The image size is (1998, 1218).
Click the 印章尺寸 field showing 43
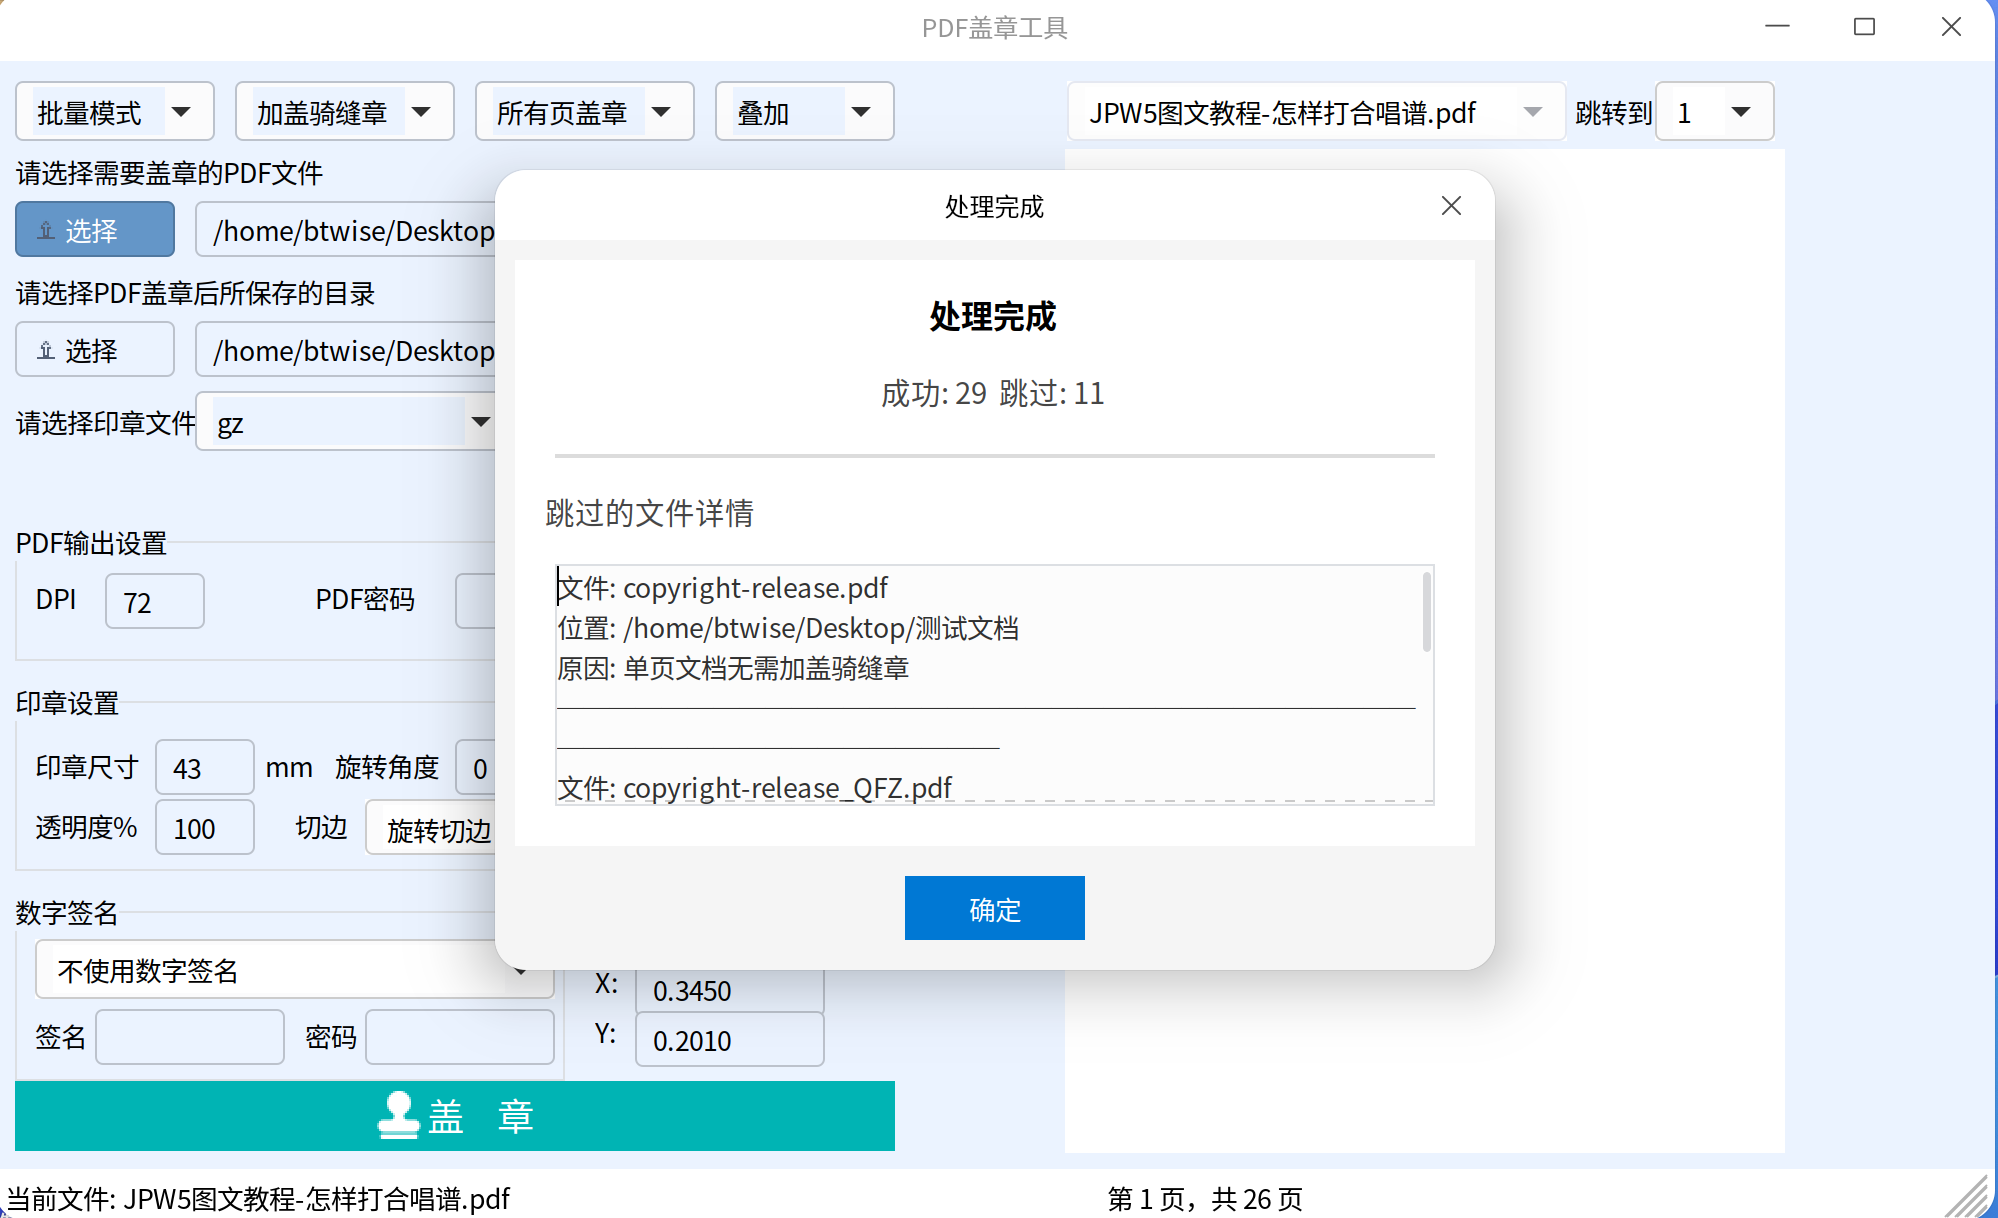click(205, 767)
